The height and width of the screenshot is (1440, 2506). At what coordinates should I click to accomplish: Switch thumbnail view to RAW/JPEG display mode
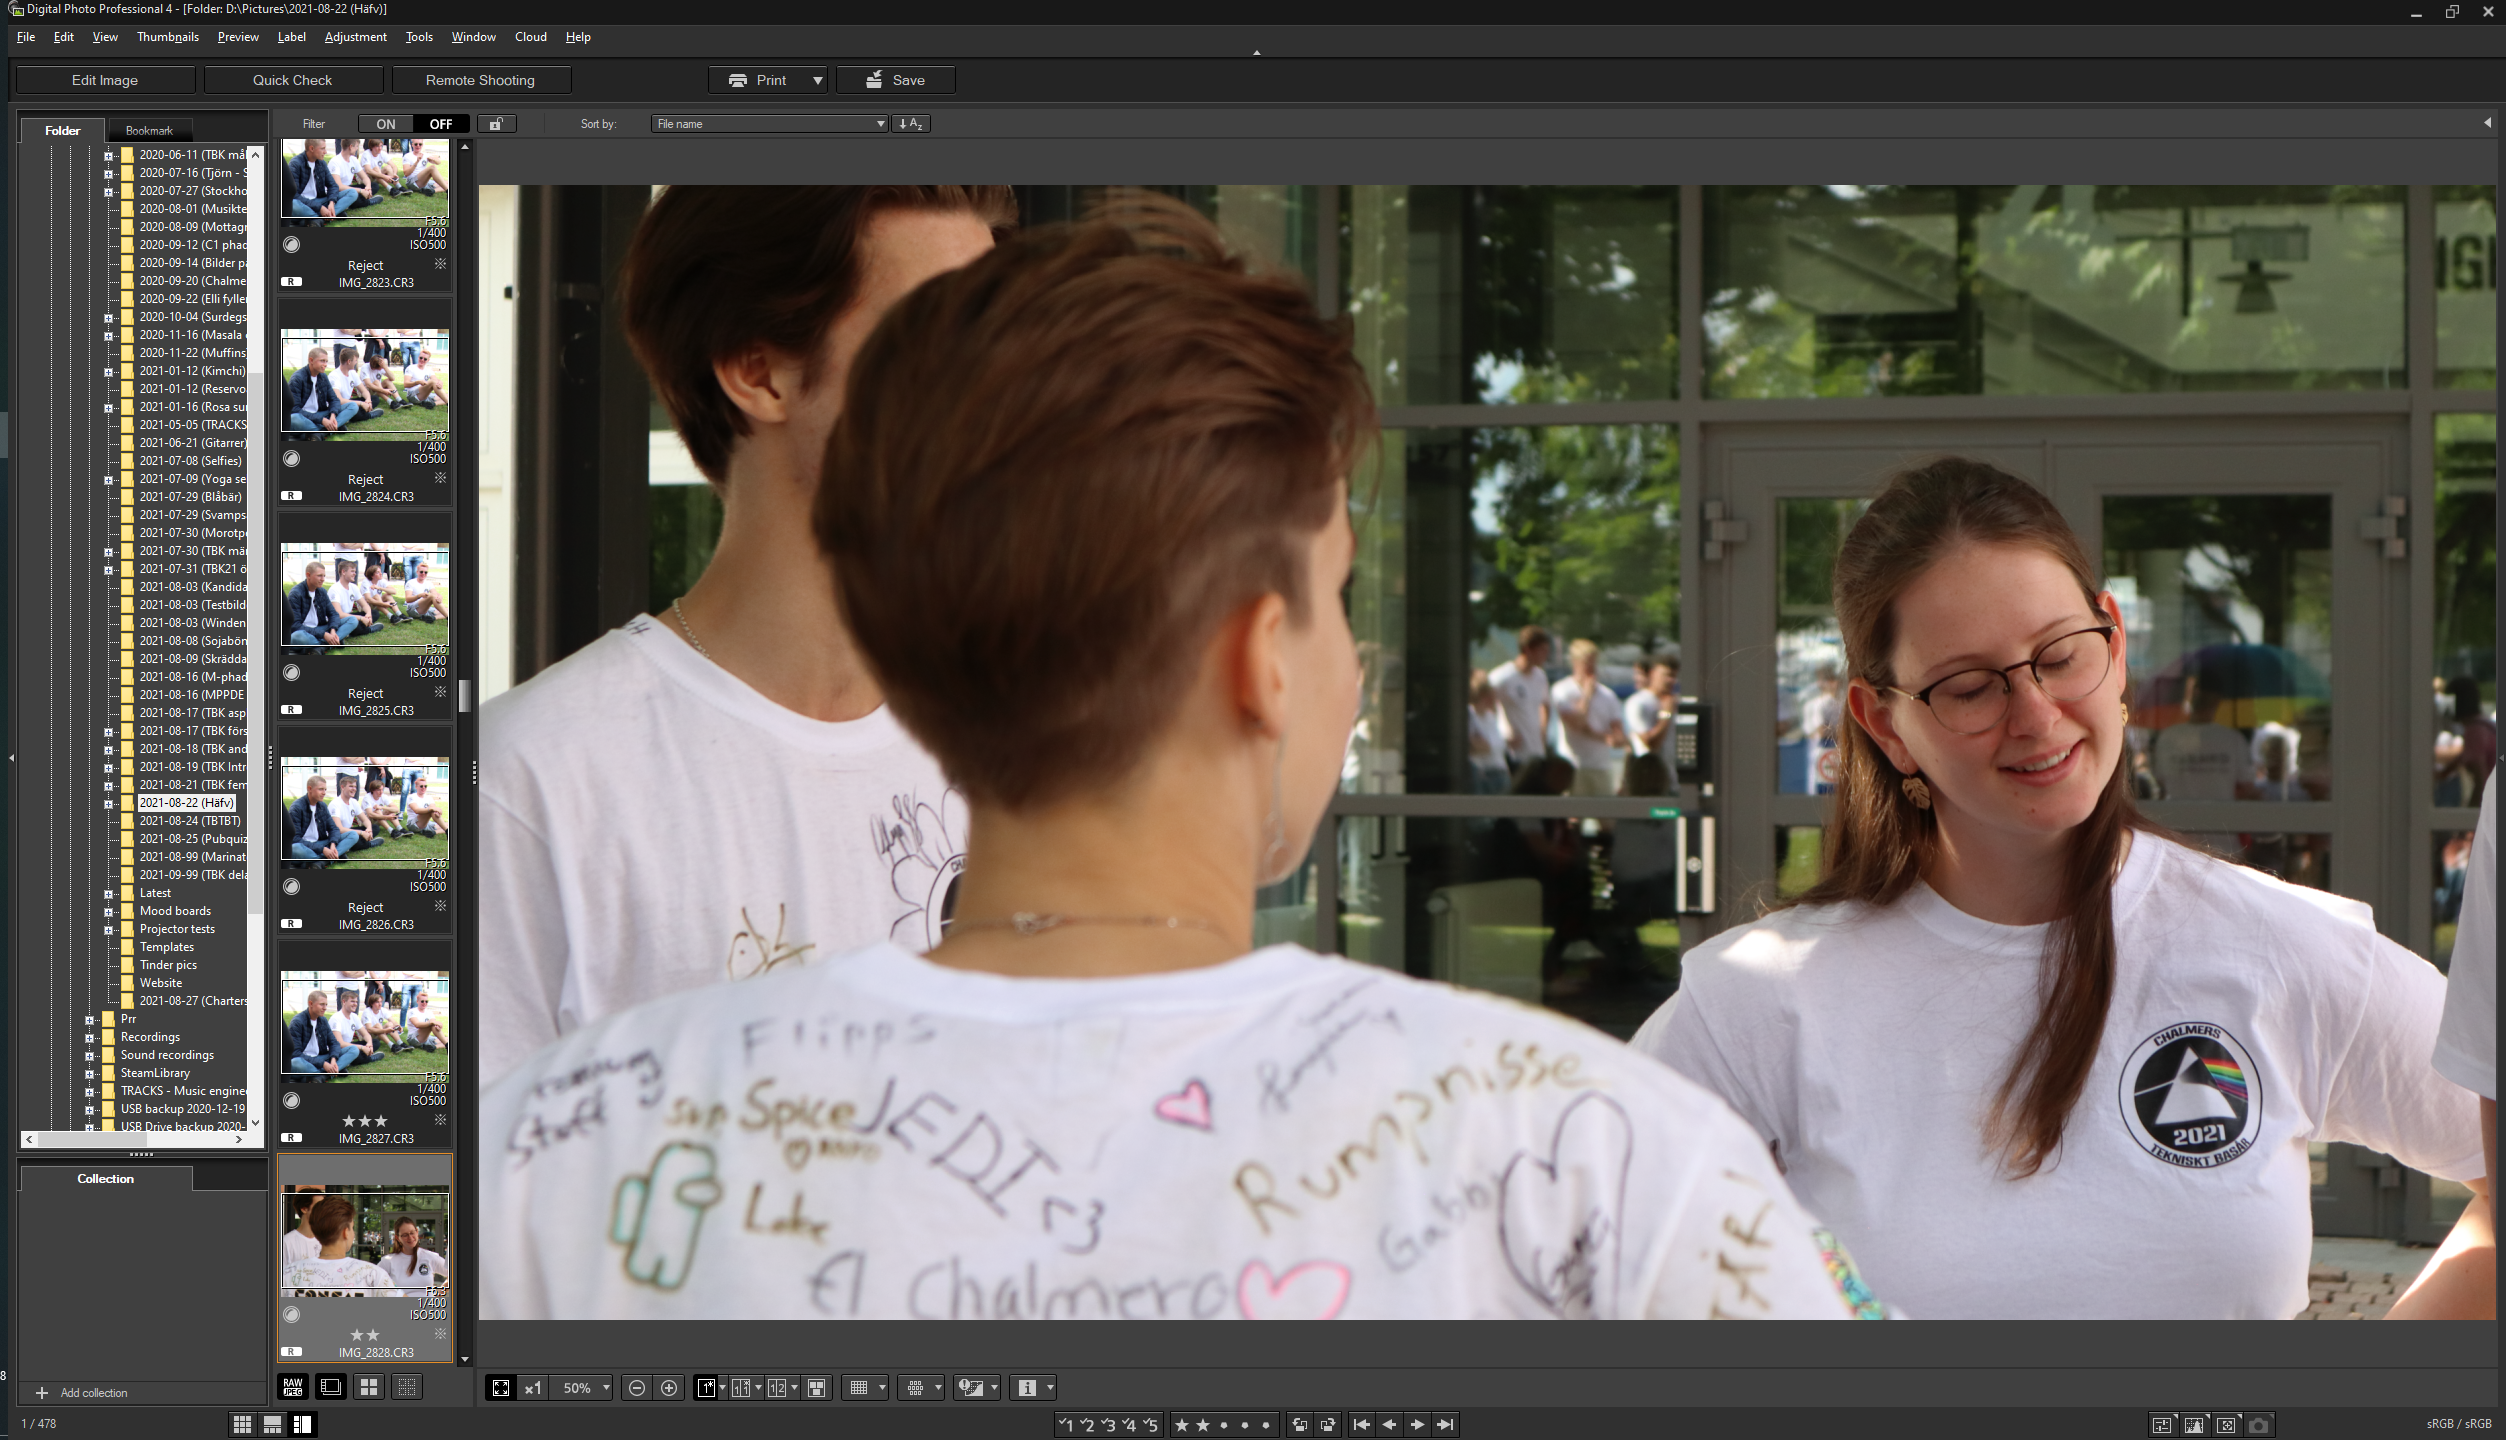click(293, 1387)
